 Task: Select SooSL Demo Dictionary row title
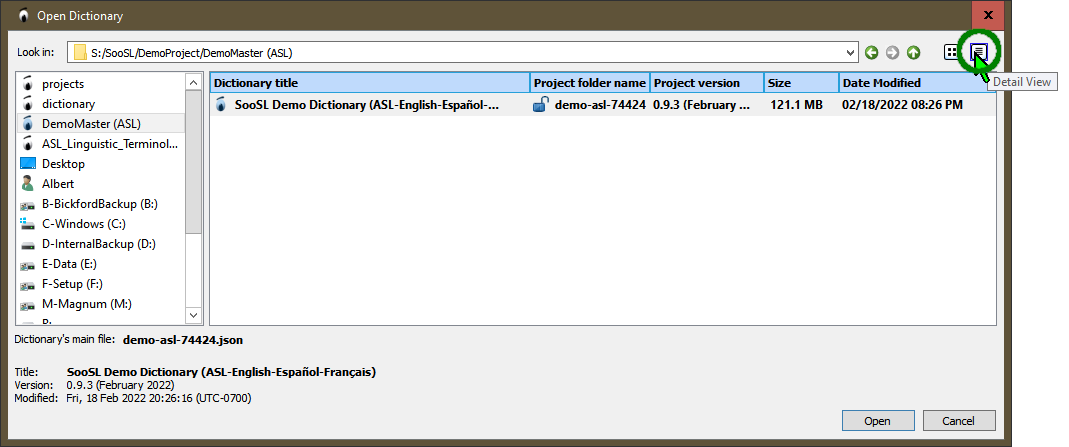click(367, 105)
